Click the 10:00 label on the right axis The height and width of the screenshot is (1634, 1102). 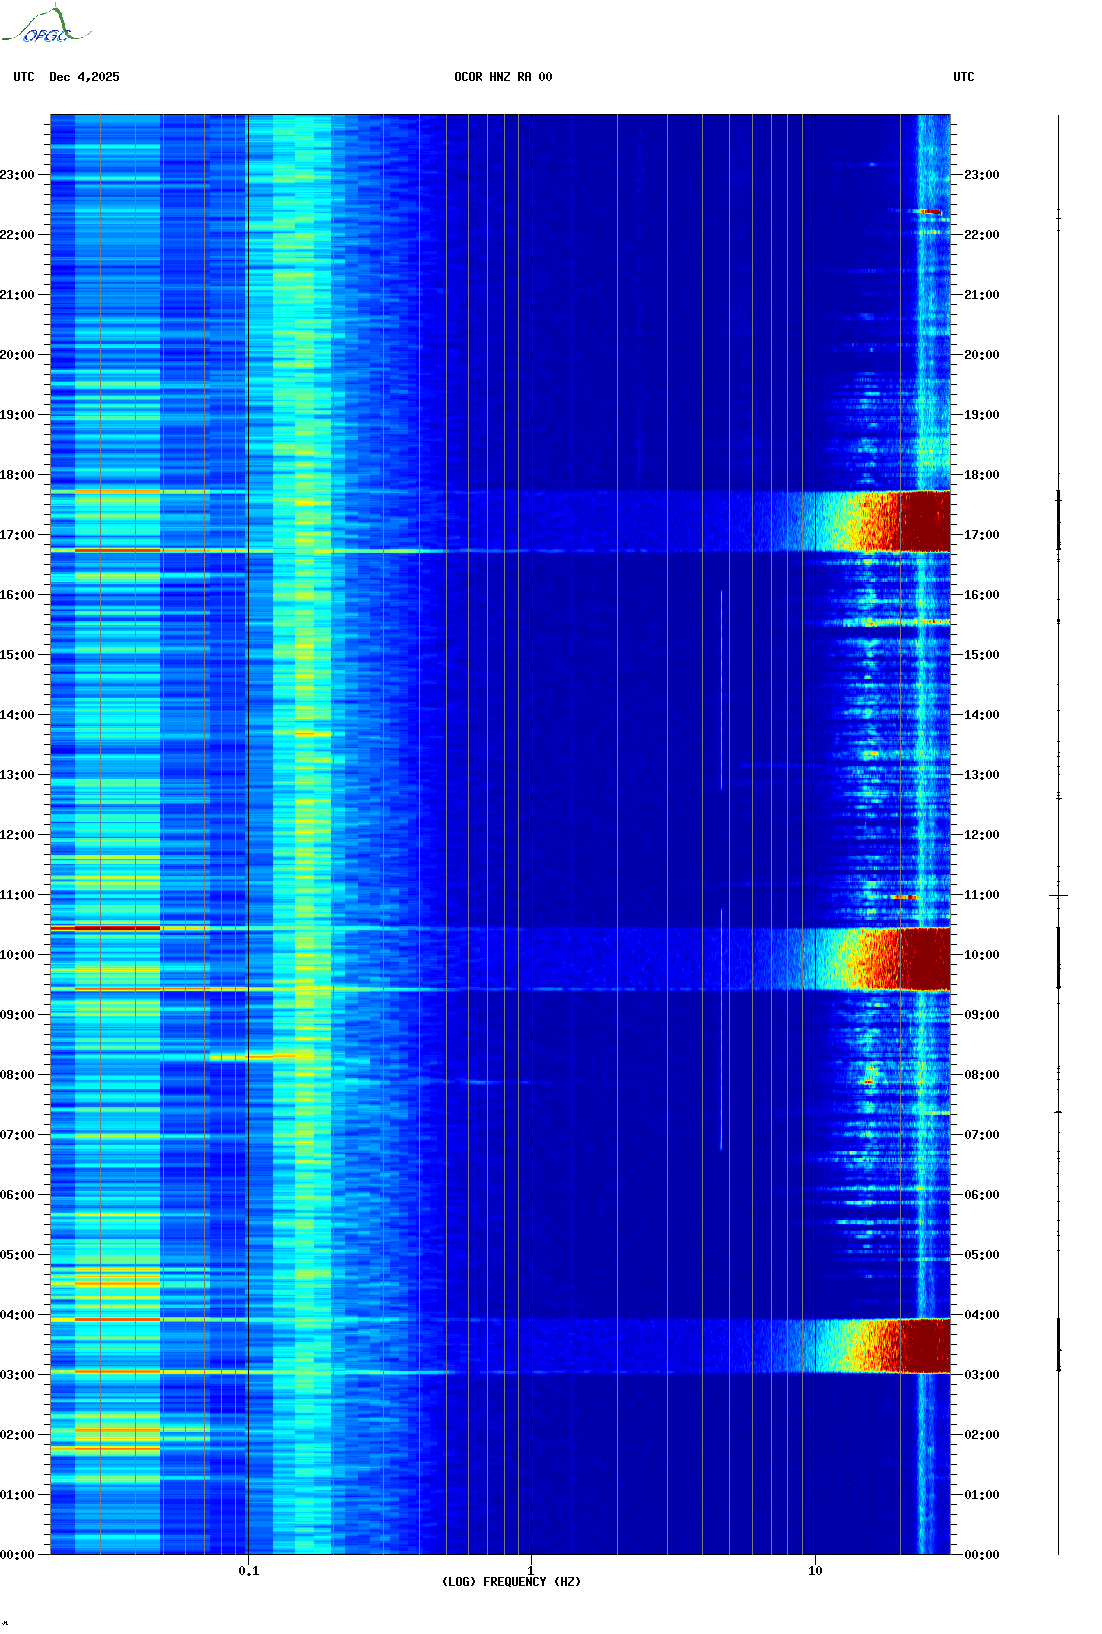[982, 955]
